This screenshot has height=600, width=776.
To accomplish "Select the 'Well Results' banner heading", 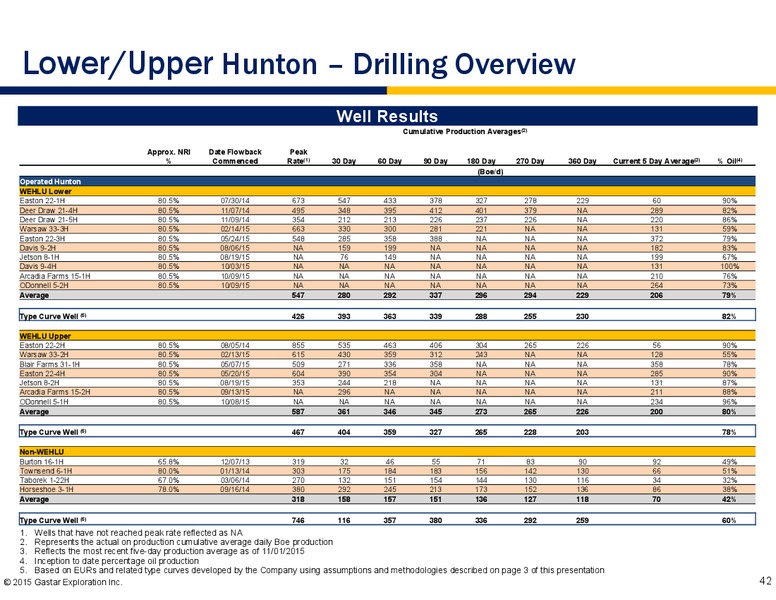I will (387, 116).
